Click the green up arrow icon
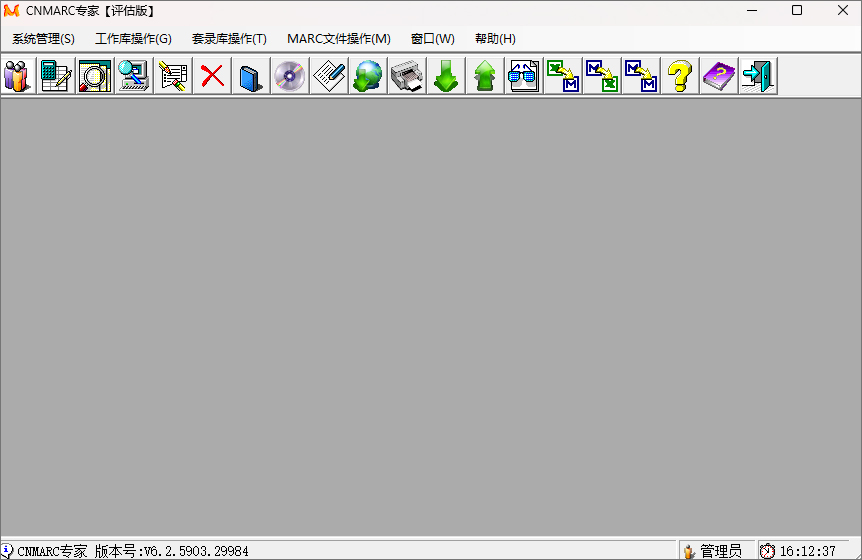Screen dimensions: 862x560 coord(485,76)
